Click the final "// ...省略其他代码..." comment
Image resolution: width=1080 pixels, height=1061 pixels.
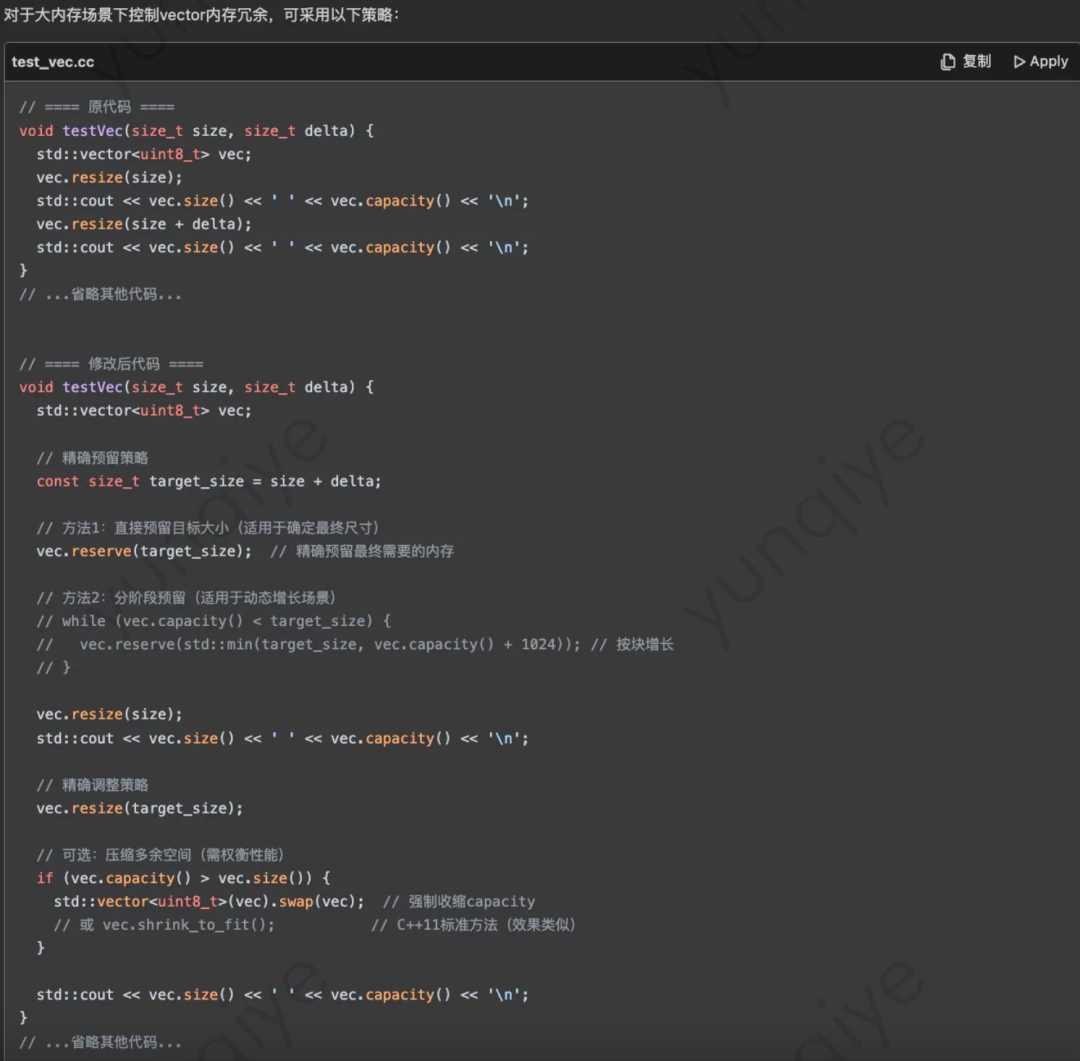point(101,1042)
